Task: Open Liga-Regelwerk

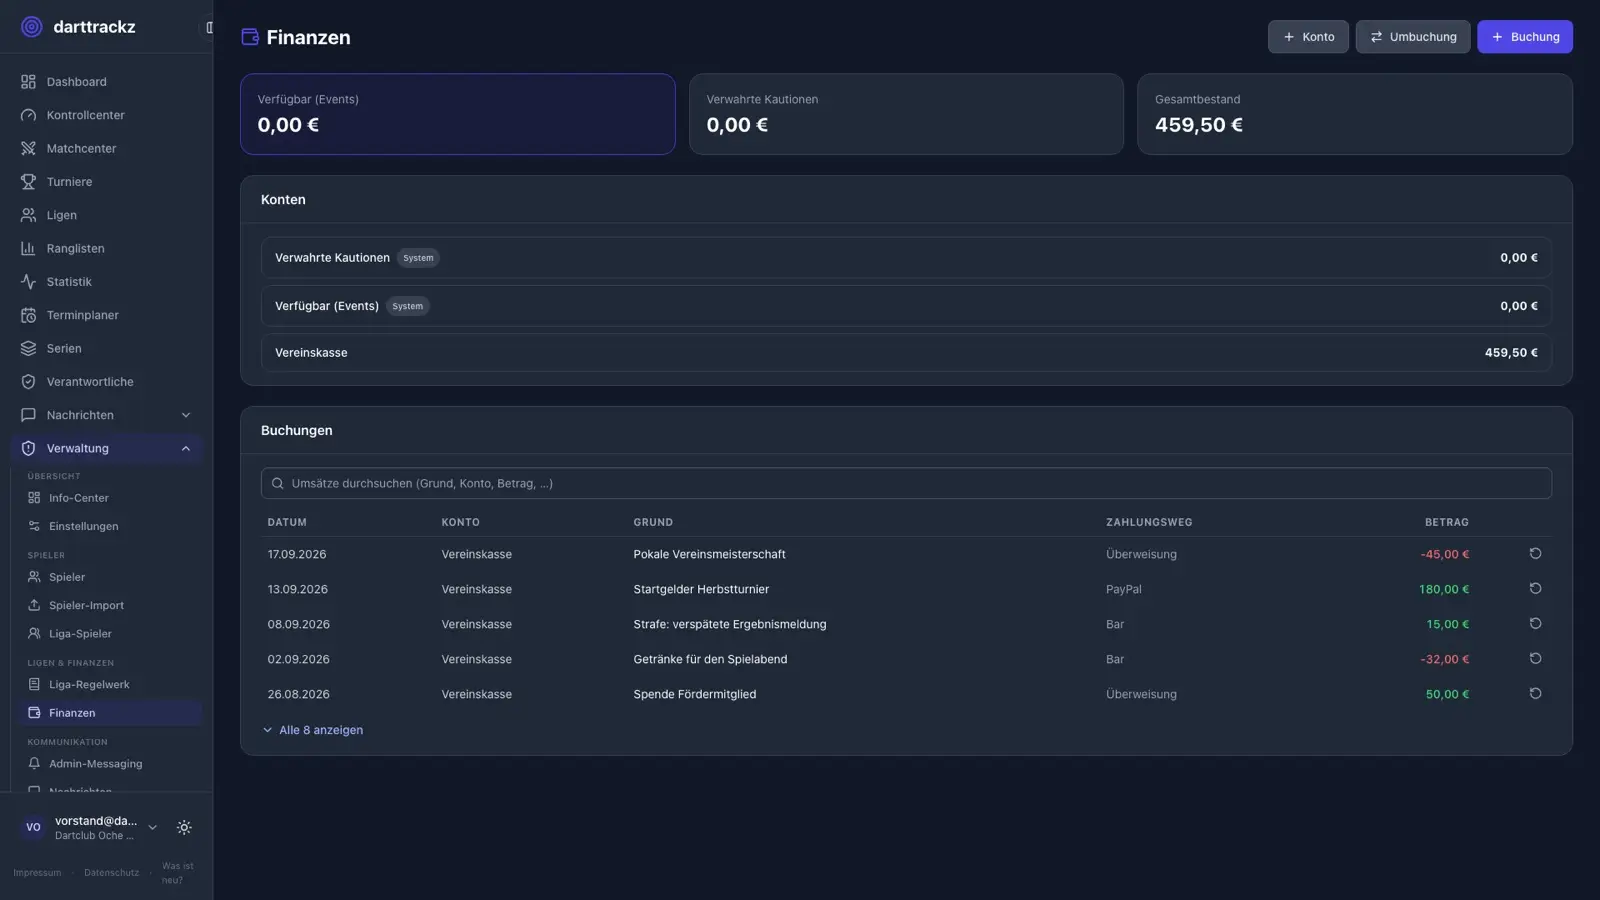Action: point(111,685)
